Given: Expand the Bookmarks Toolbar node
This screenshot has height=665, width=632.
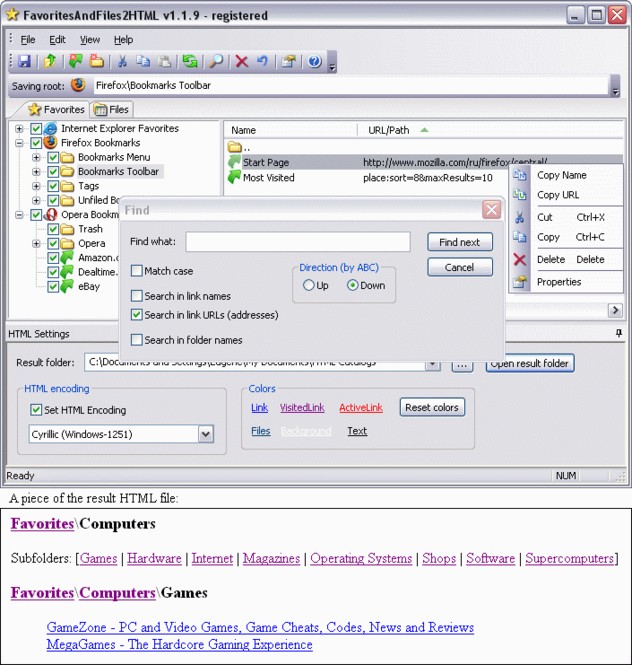Looking at the screenshot, I should [x=36, y=172].
